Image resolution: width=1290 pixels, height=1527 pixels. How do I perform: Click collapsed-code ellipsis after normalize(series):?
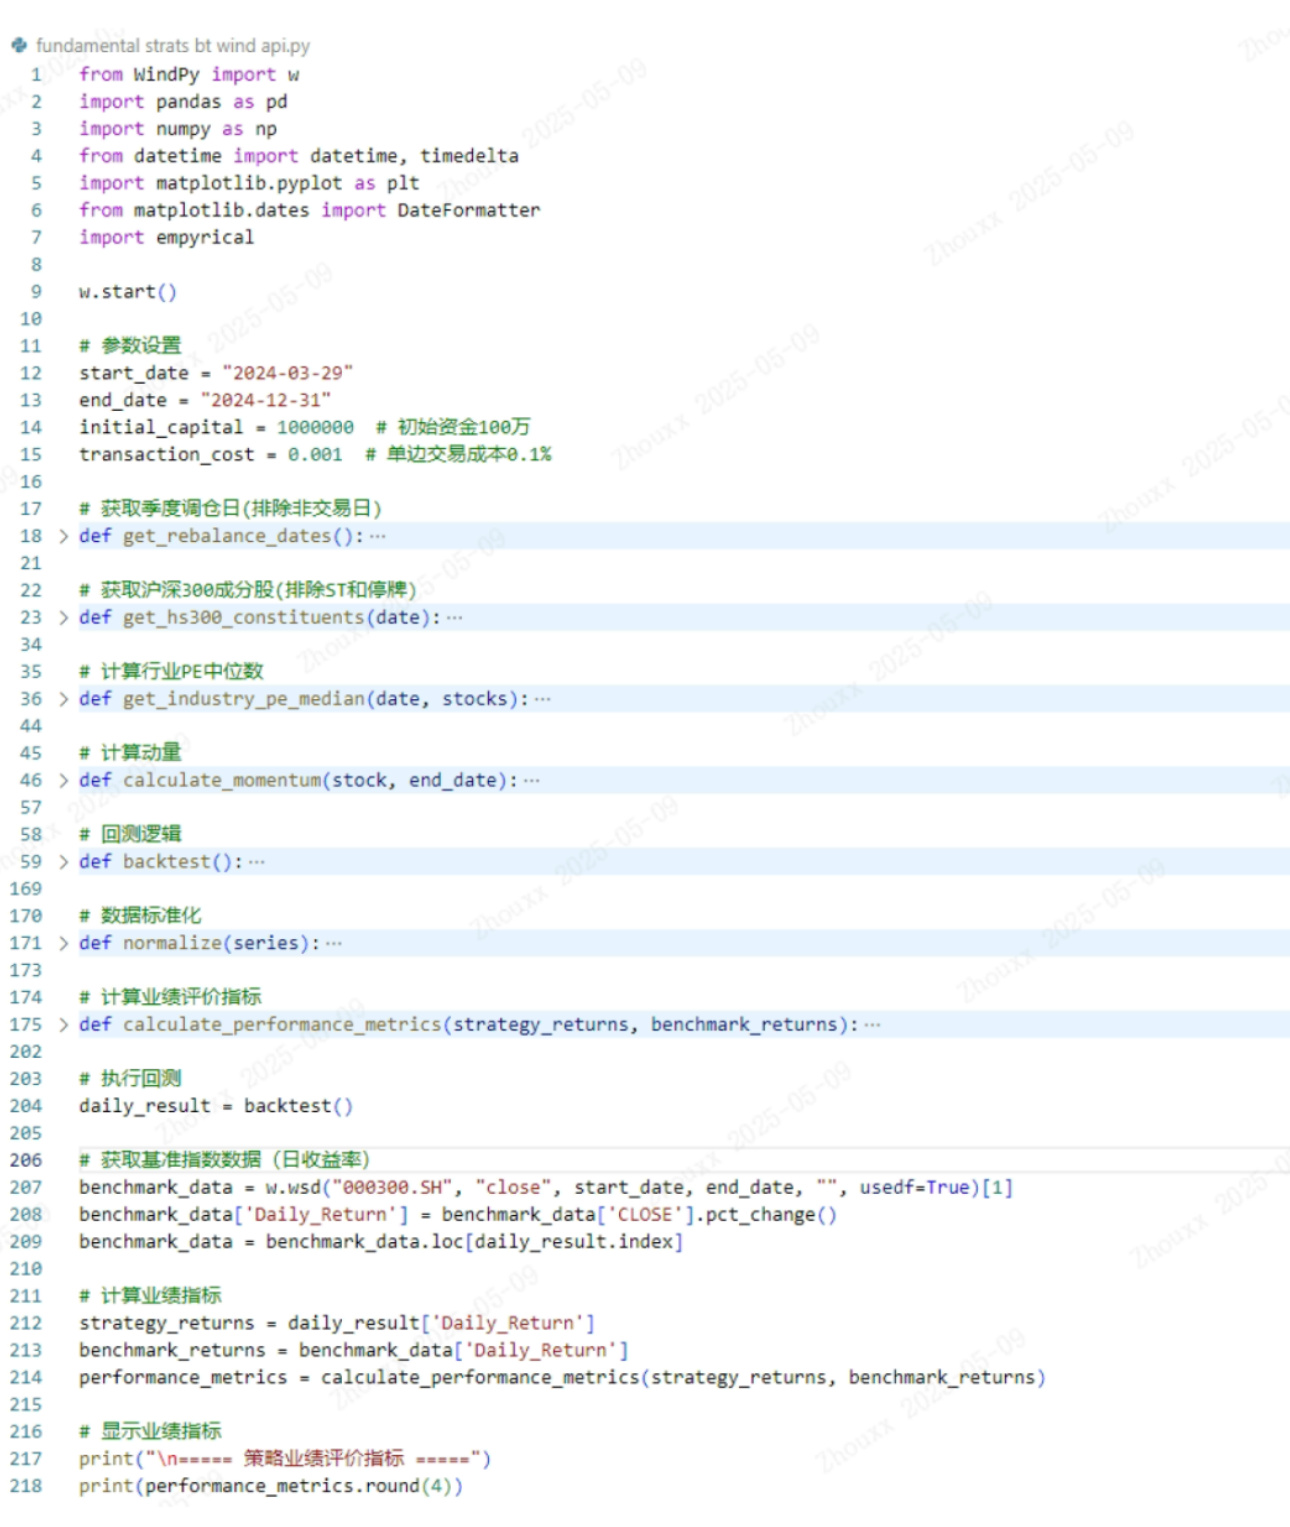click(334, 943)
